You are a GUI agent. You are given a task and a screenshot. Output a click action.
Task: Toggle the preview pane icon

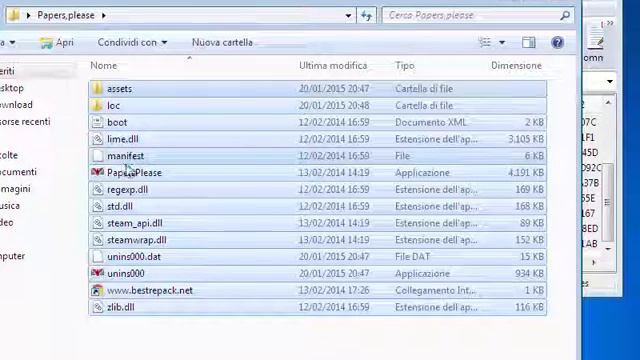[529, 42]
